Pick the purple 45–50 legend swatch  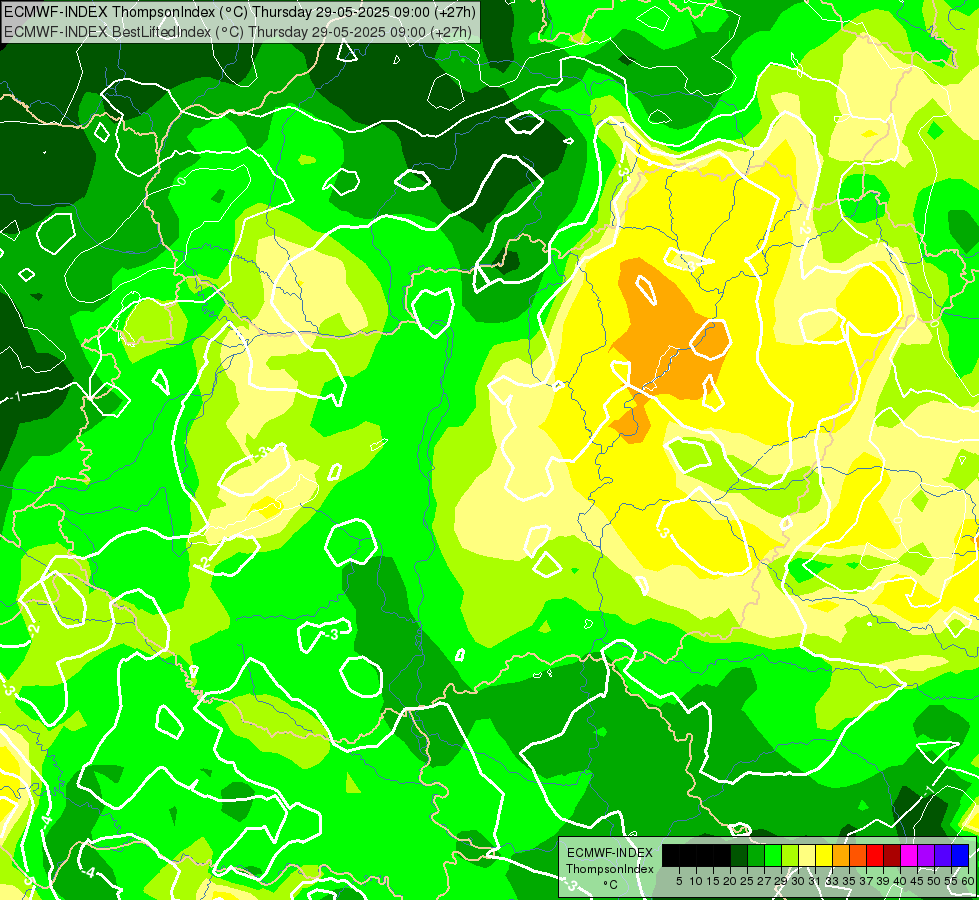926,855
